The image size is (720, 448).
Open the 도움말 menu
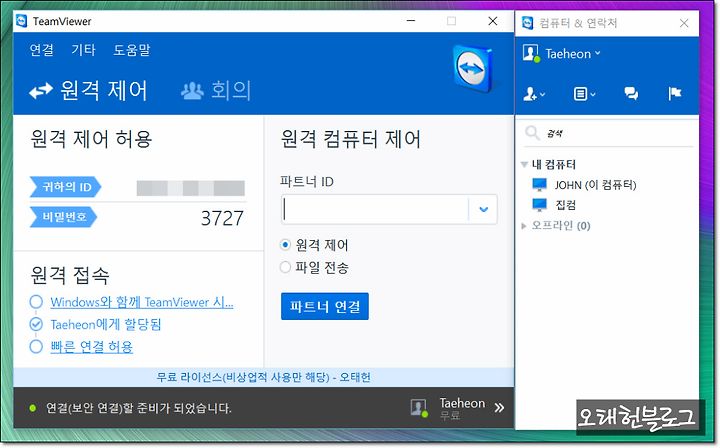[x=132, y=50]
